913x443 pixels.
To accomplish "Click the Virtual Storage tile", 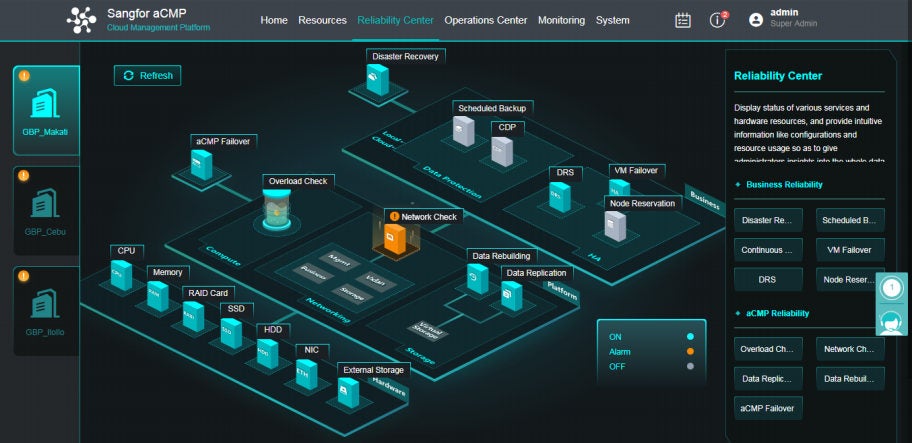I will [428, 331].
